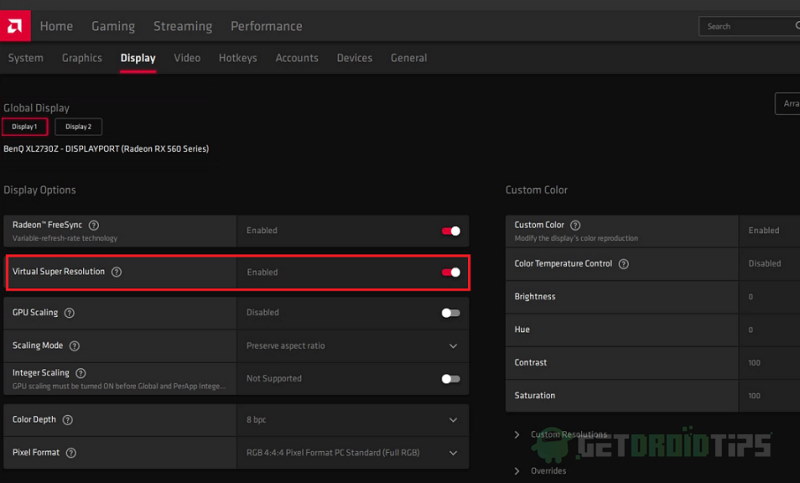The image size is (800, 483).
Task: Switch to the General sub-tab
Action: [x=409, y=58]
